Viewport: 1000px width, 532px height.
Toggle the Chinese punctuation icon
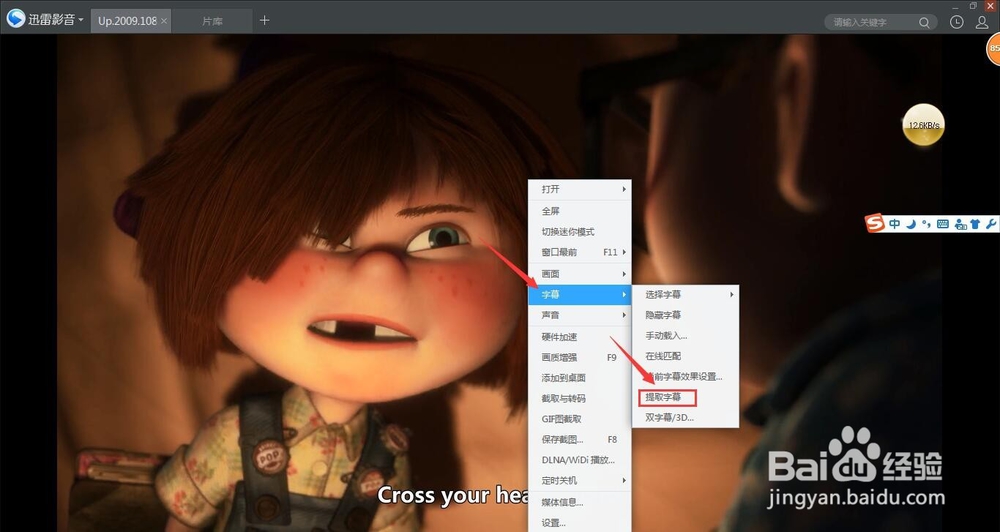[x=927, y=224]
